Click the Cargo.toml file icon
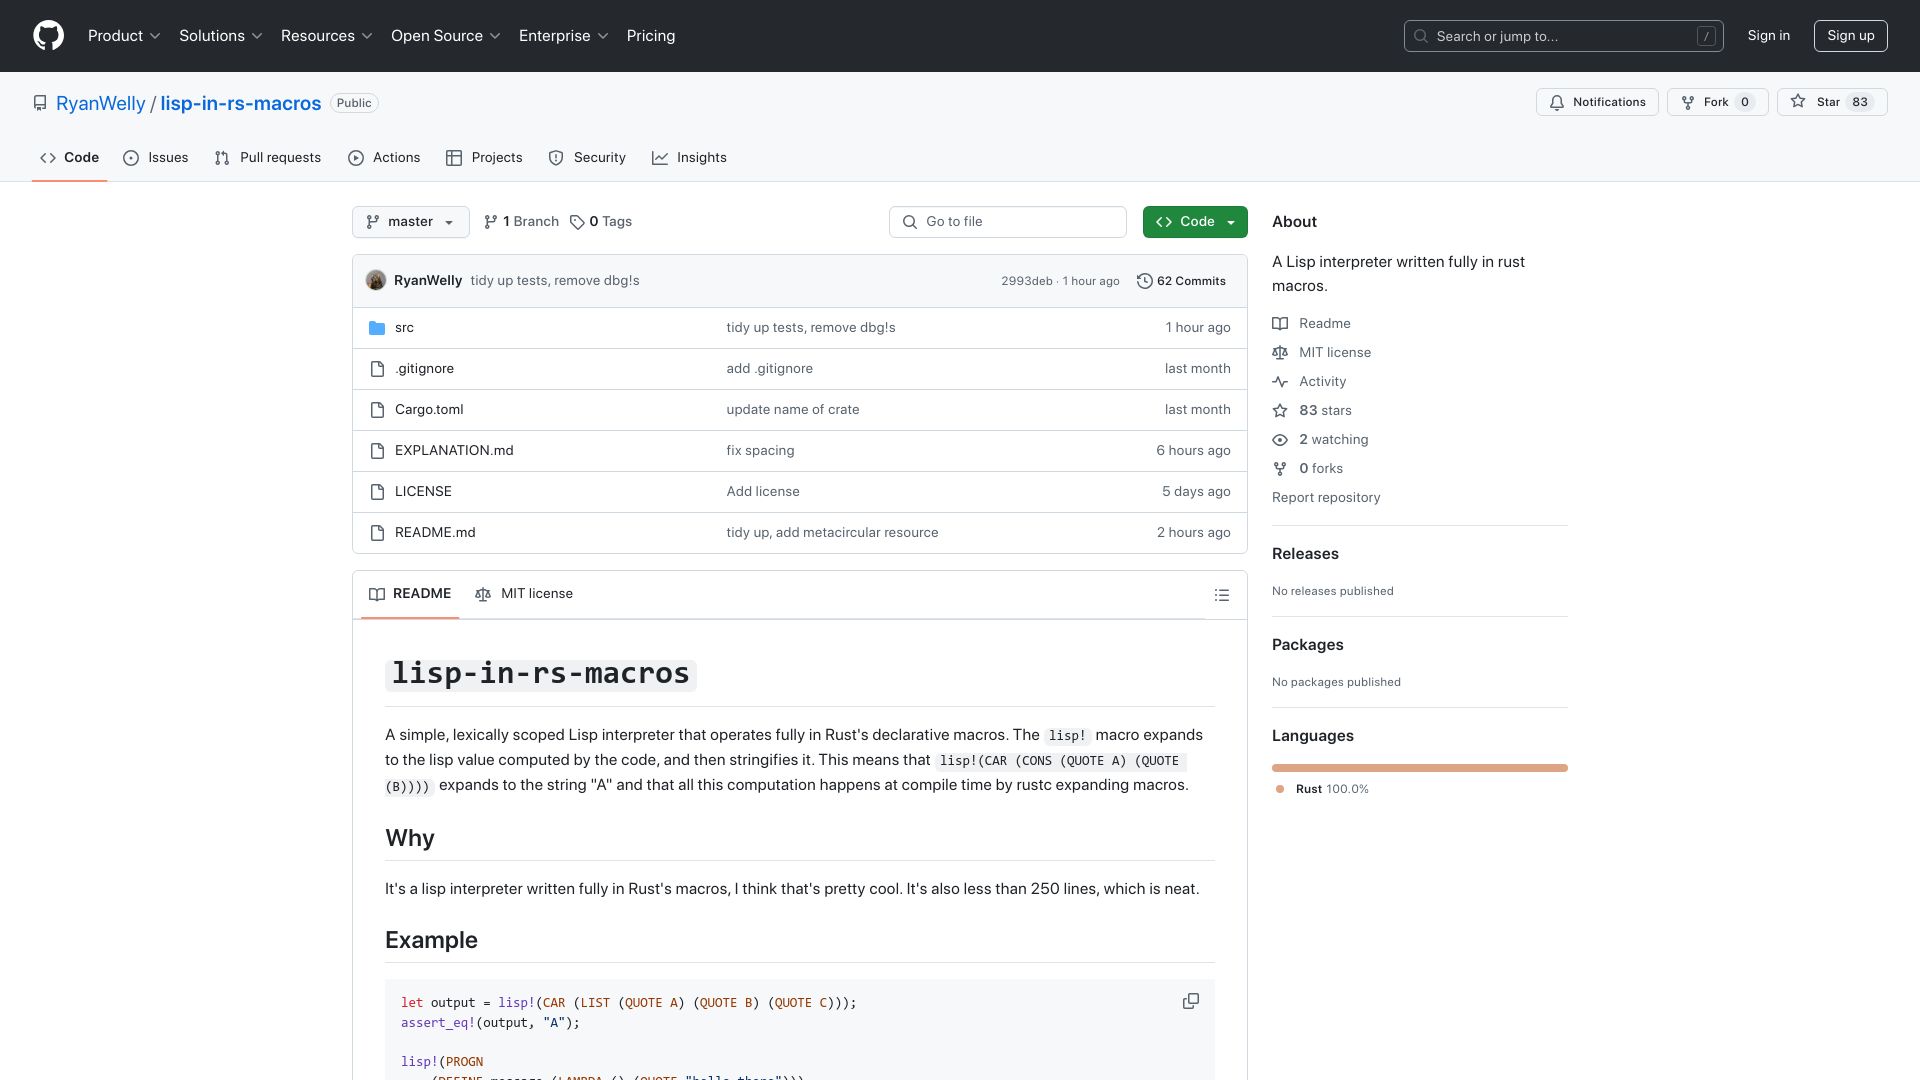Viewport: 1920px width, 1080px height. tap(377, 410)
